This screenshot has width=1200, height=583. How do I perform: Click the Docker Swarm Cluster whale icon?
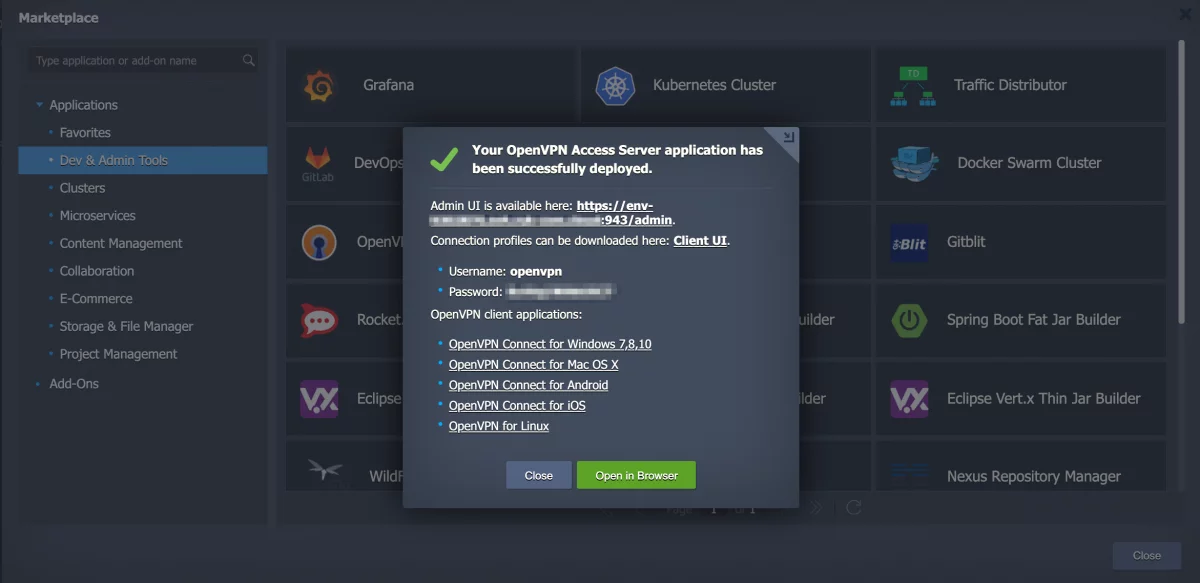[x=914, y=163]
